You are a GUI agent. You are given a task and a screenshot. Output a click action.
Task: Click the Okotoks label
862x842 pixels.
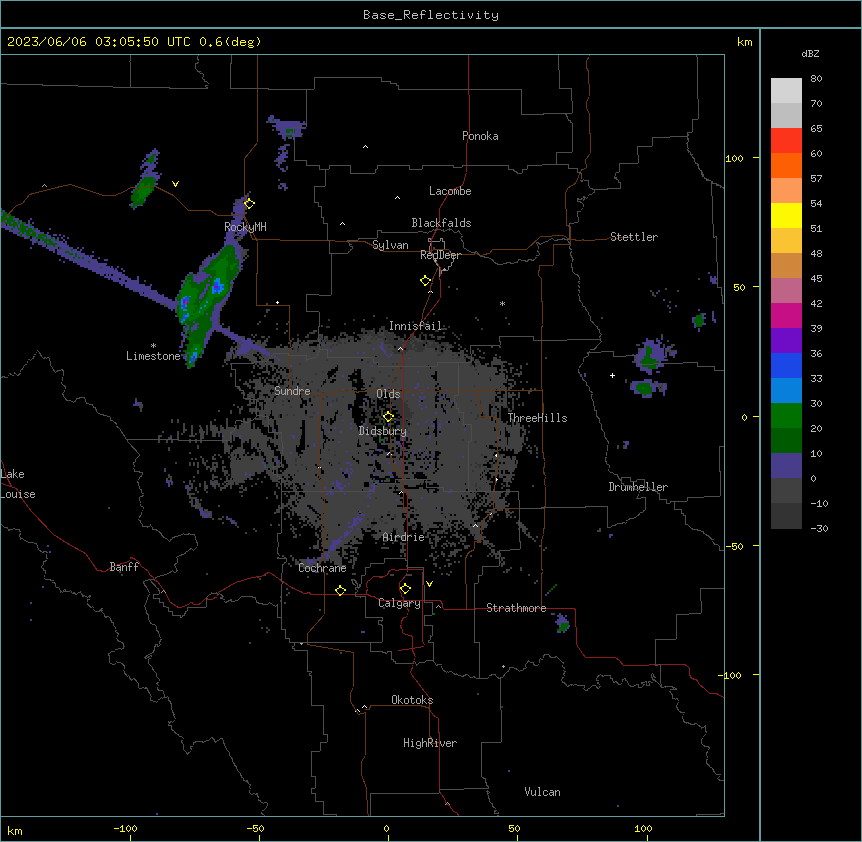click(x=412, y=700)
